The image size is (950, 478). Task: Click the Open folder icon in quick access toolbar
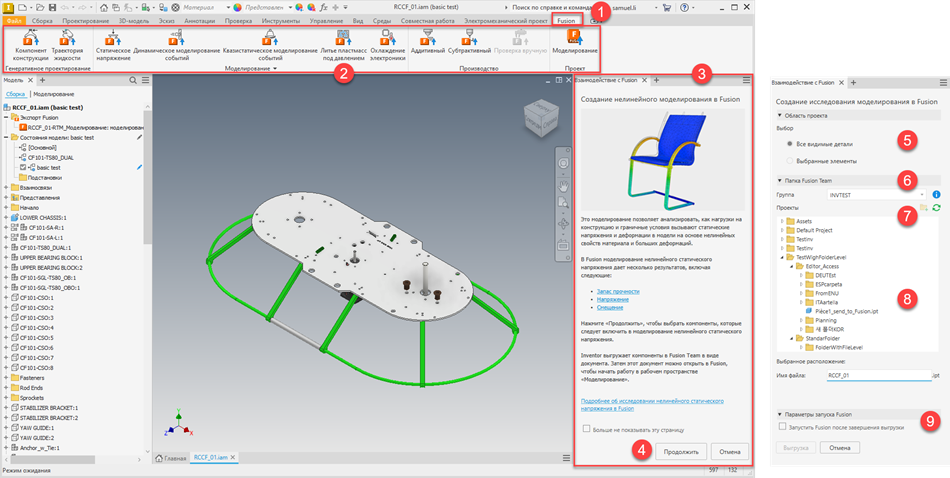coord(40,8)
